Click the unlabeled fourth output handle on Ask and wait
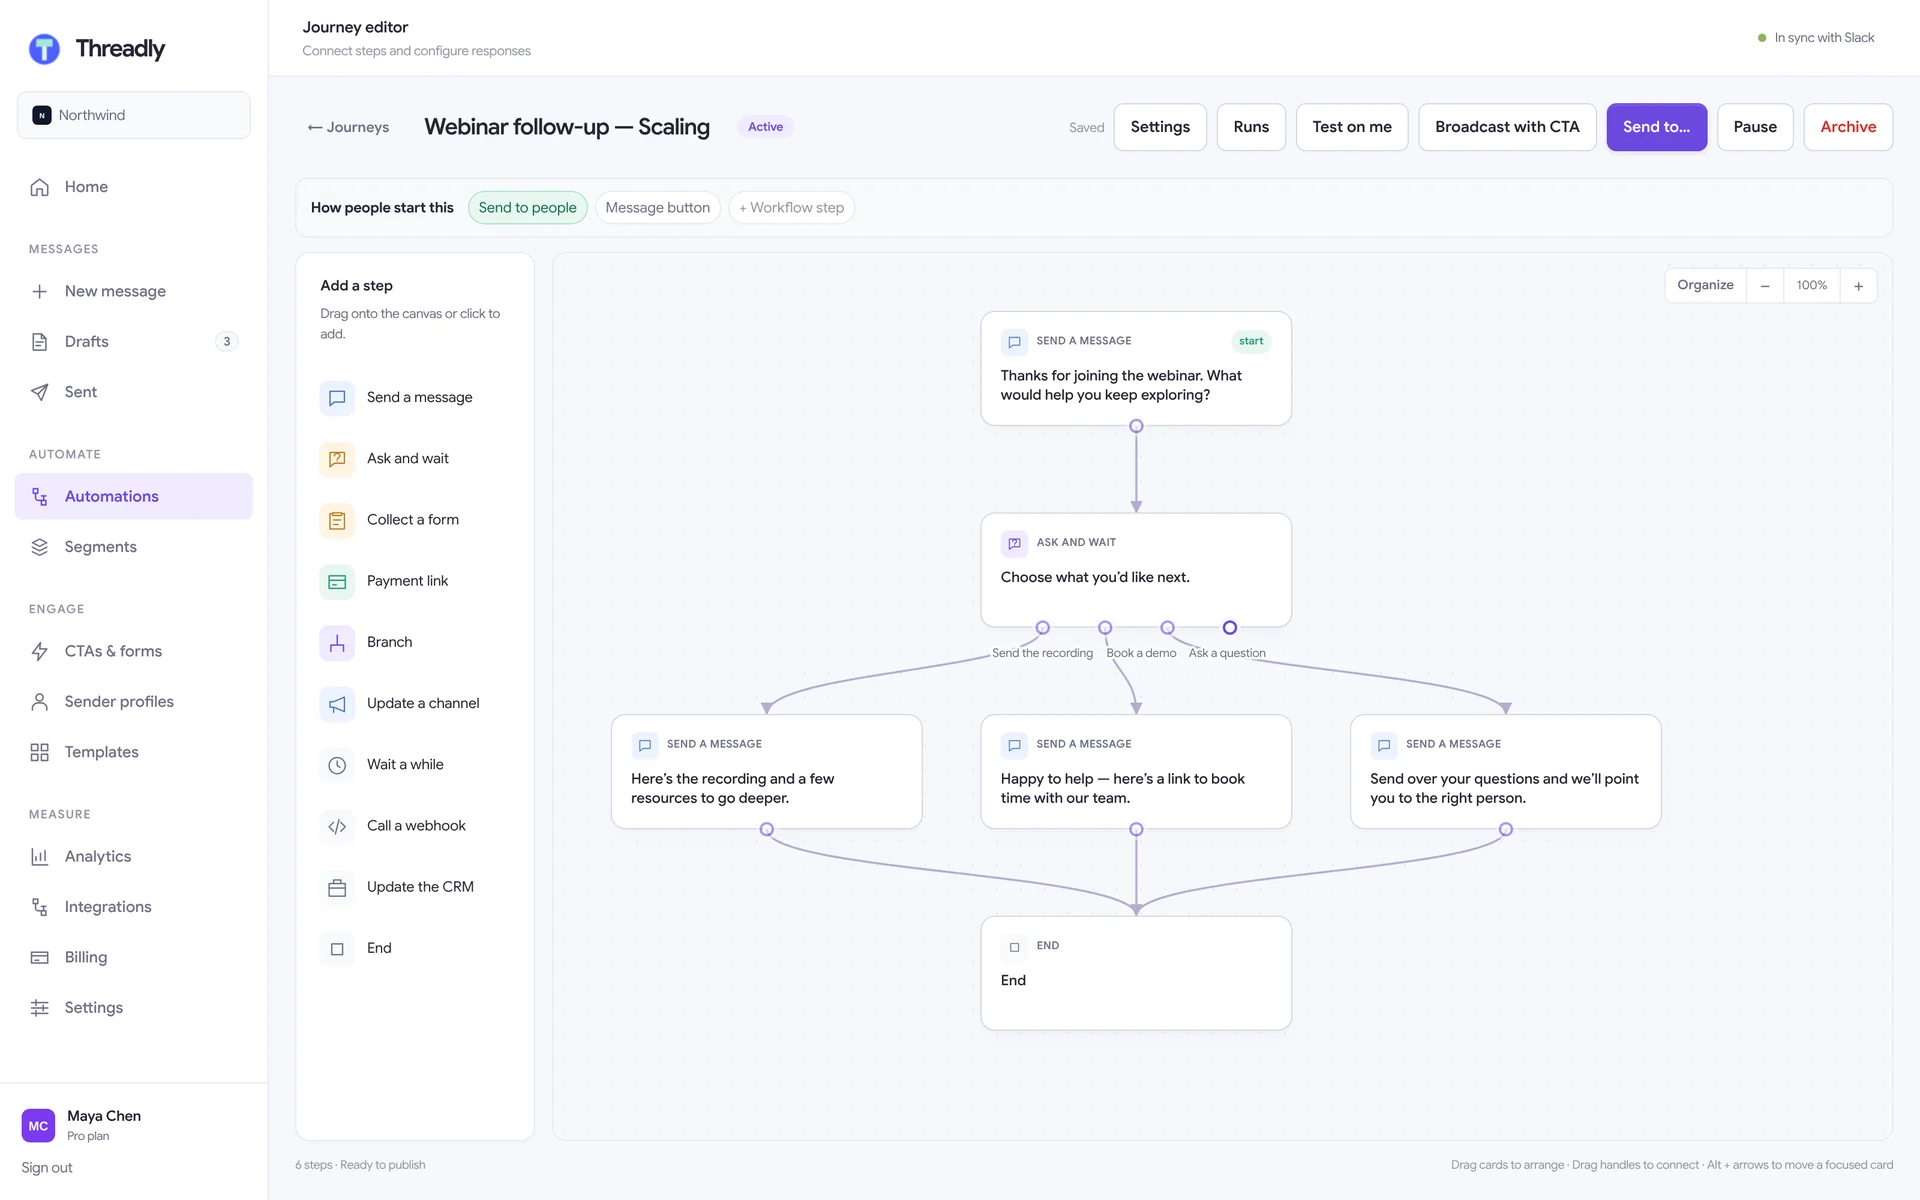 1230,628
